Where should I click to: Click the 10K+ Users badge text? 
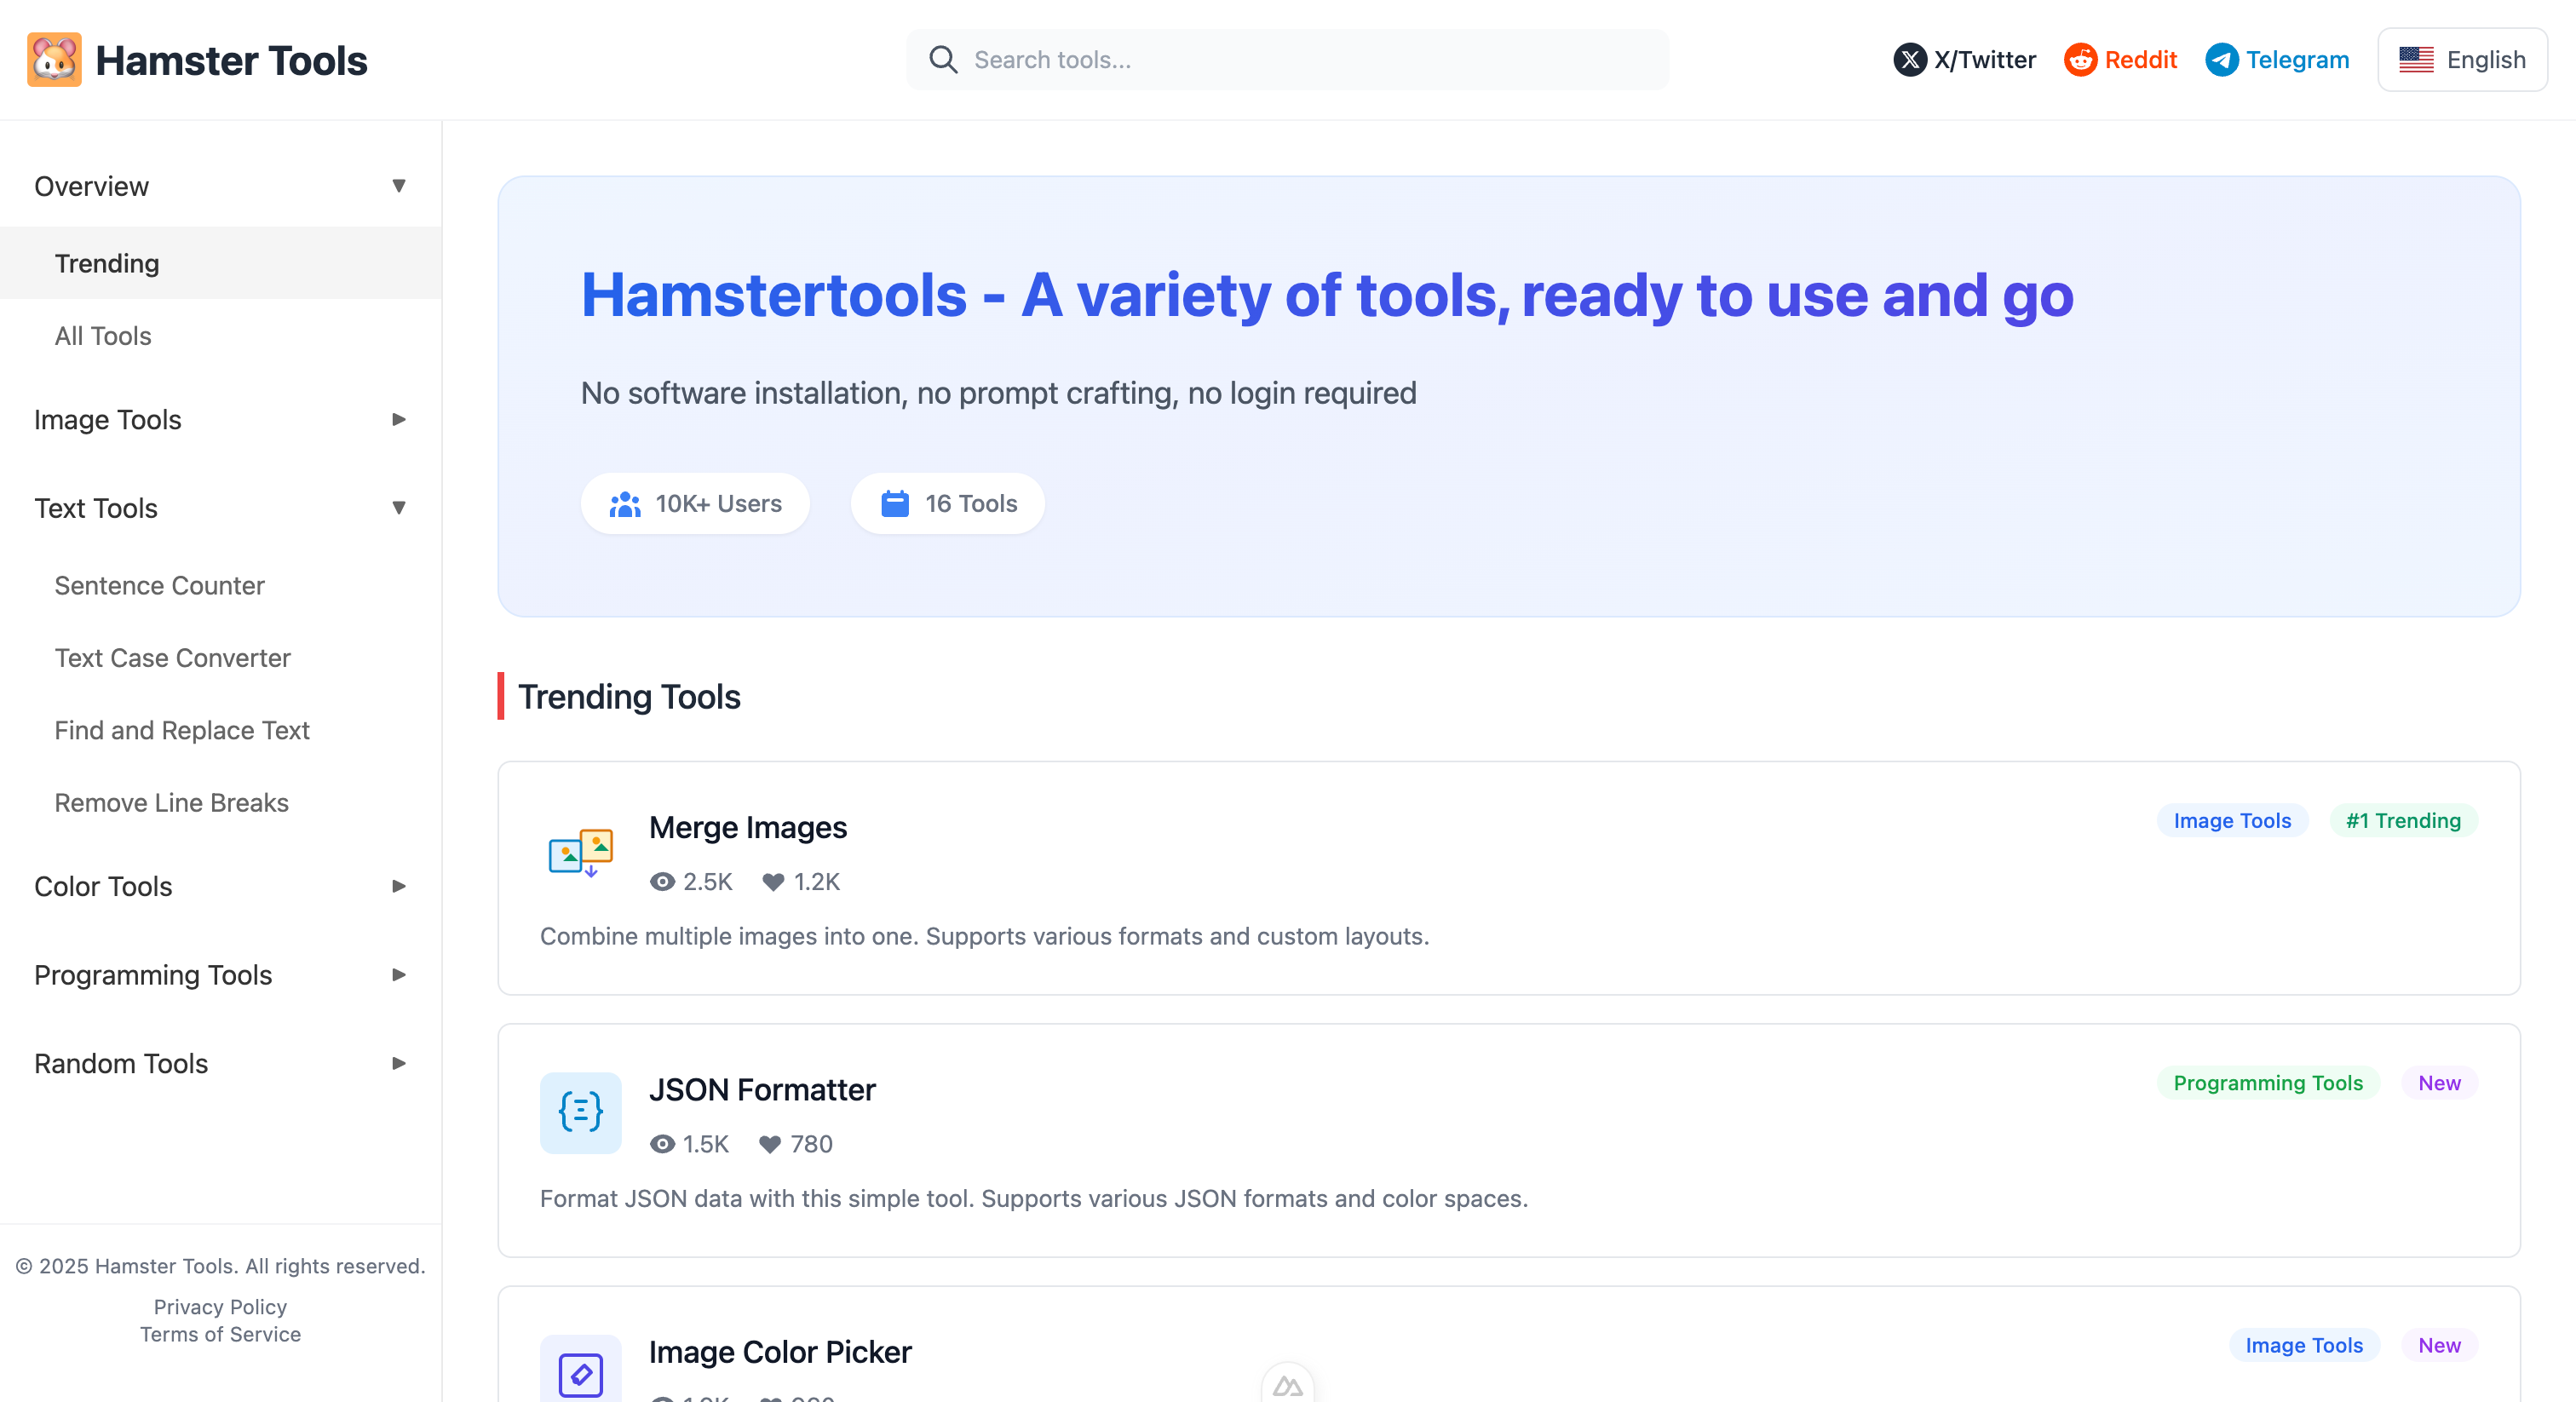[x=718, y=504]
